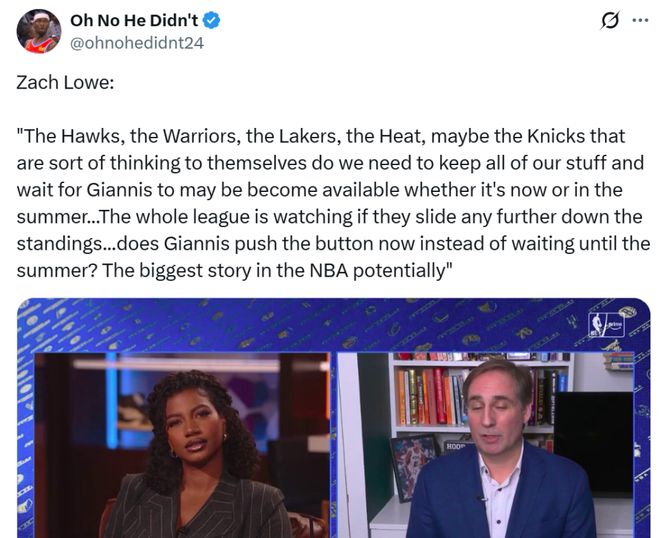Click the NBA logo in the video corner
Image resolution: width=660 pixels, height=538 pixels.
[607, 325]
